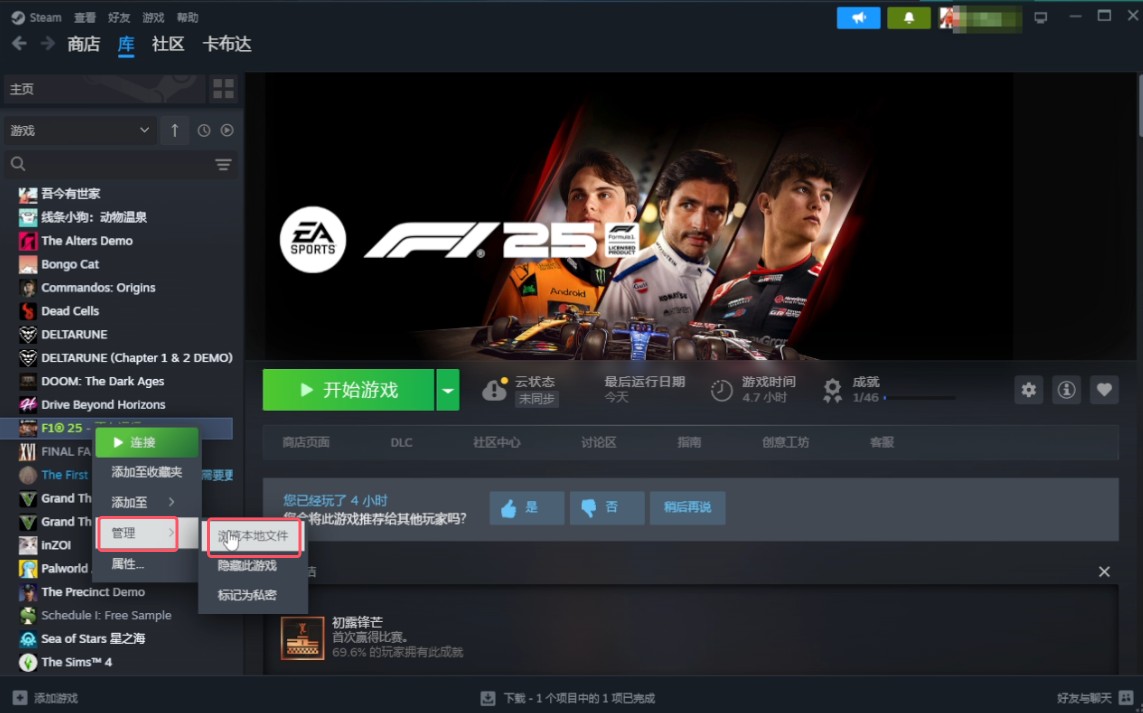Go forward with the right arrow
The height and width of the screenshot is (713, 1143).
[47, 44]
